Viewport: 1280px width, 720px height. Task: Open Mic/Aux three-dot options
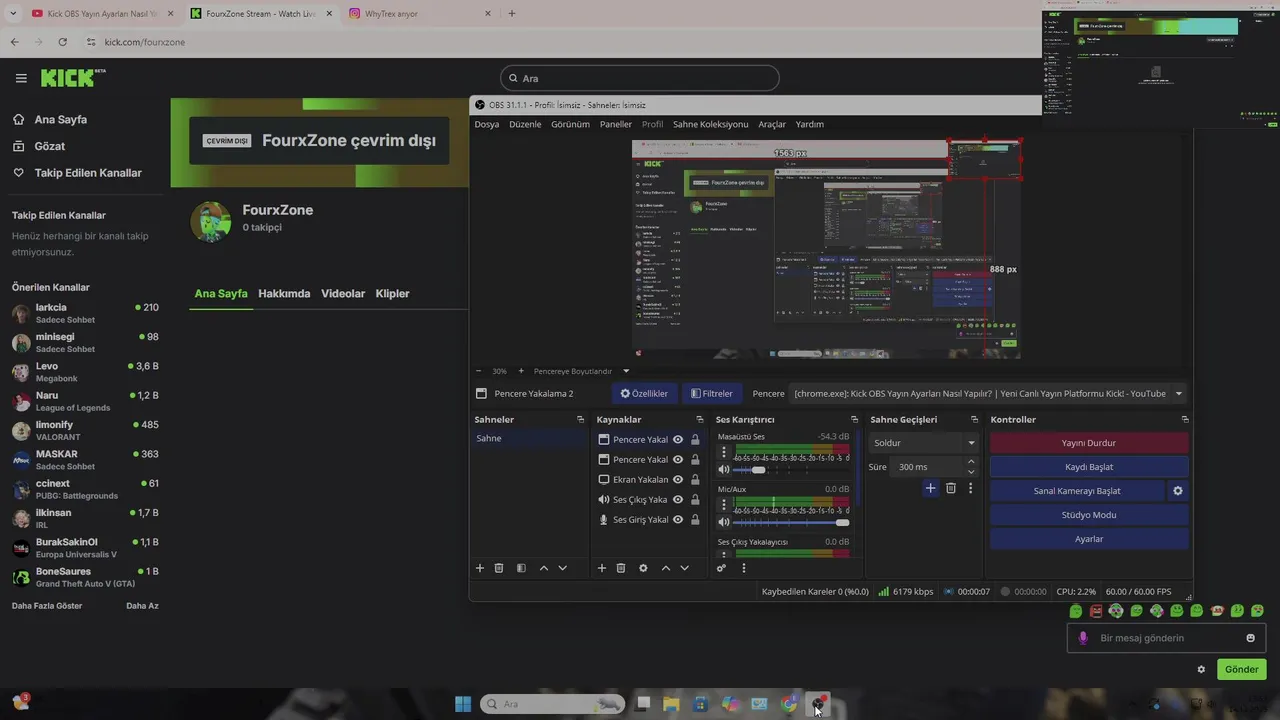[724, 505]
